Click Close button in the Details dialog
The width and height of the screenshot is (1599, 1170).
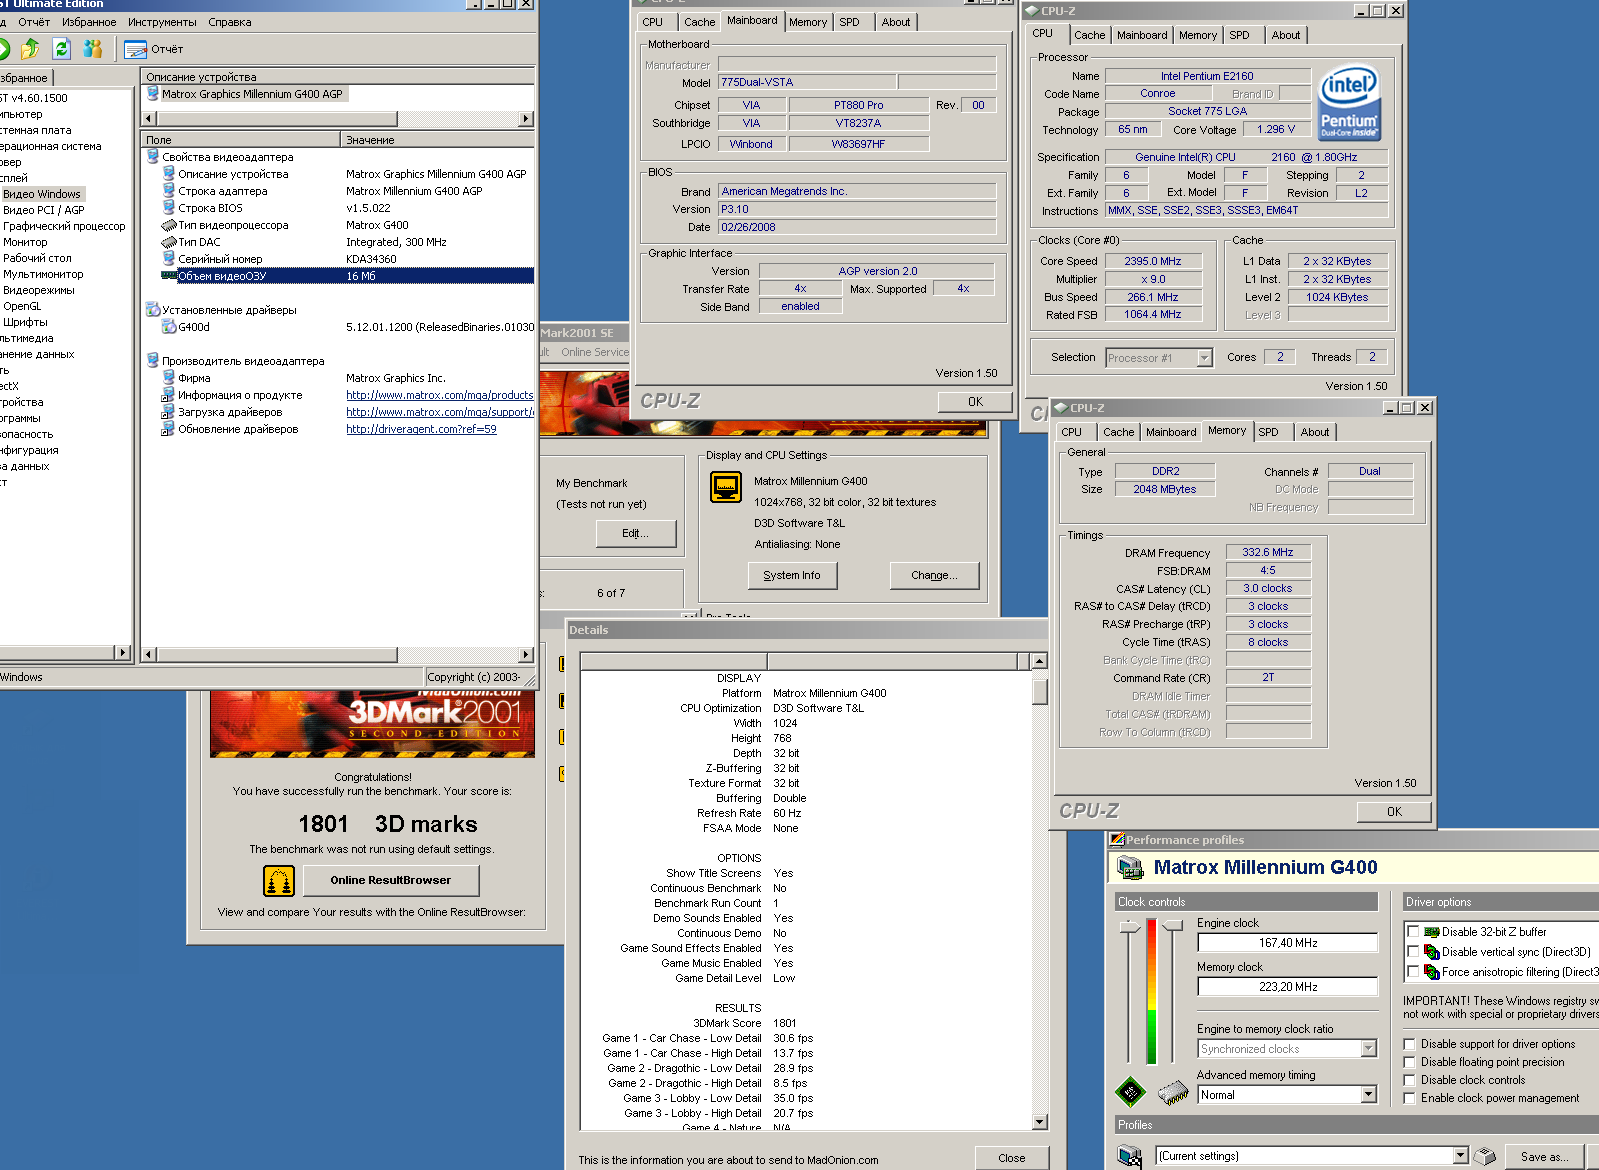[x=1011, y=1158]
